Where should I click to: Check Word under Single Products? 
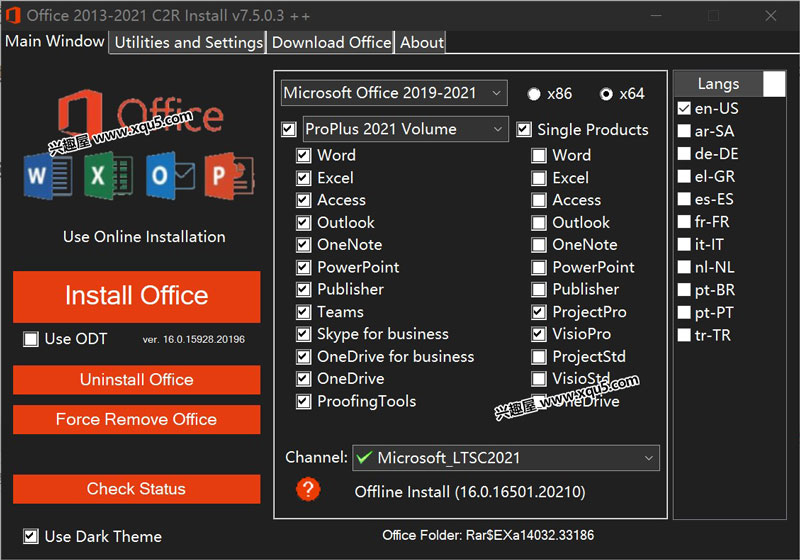[539, 155]
